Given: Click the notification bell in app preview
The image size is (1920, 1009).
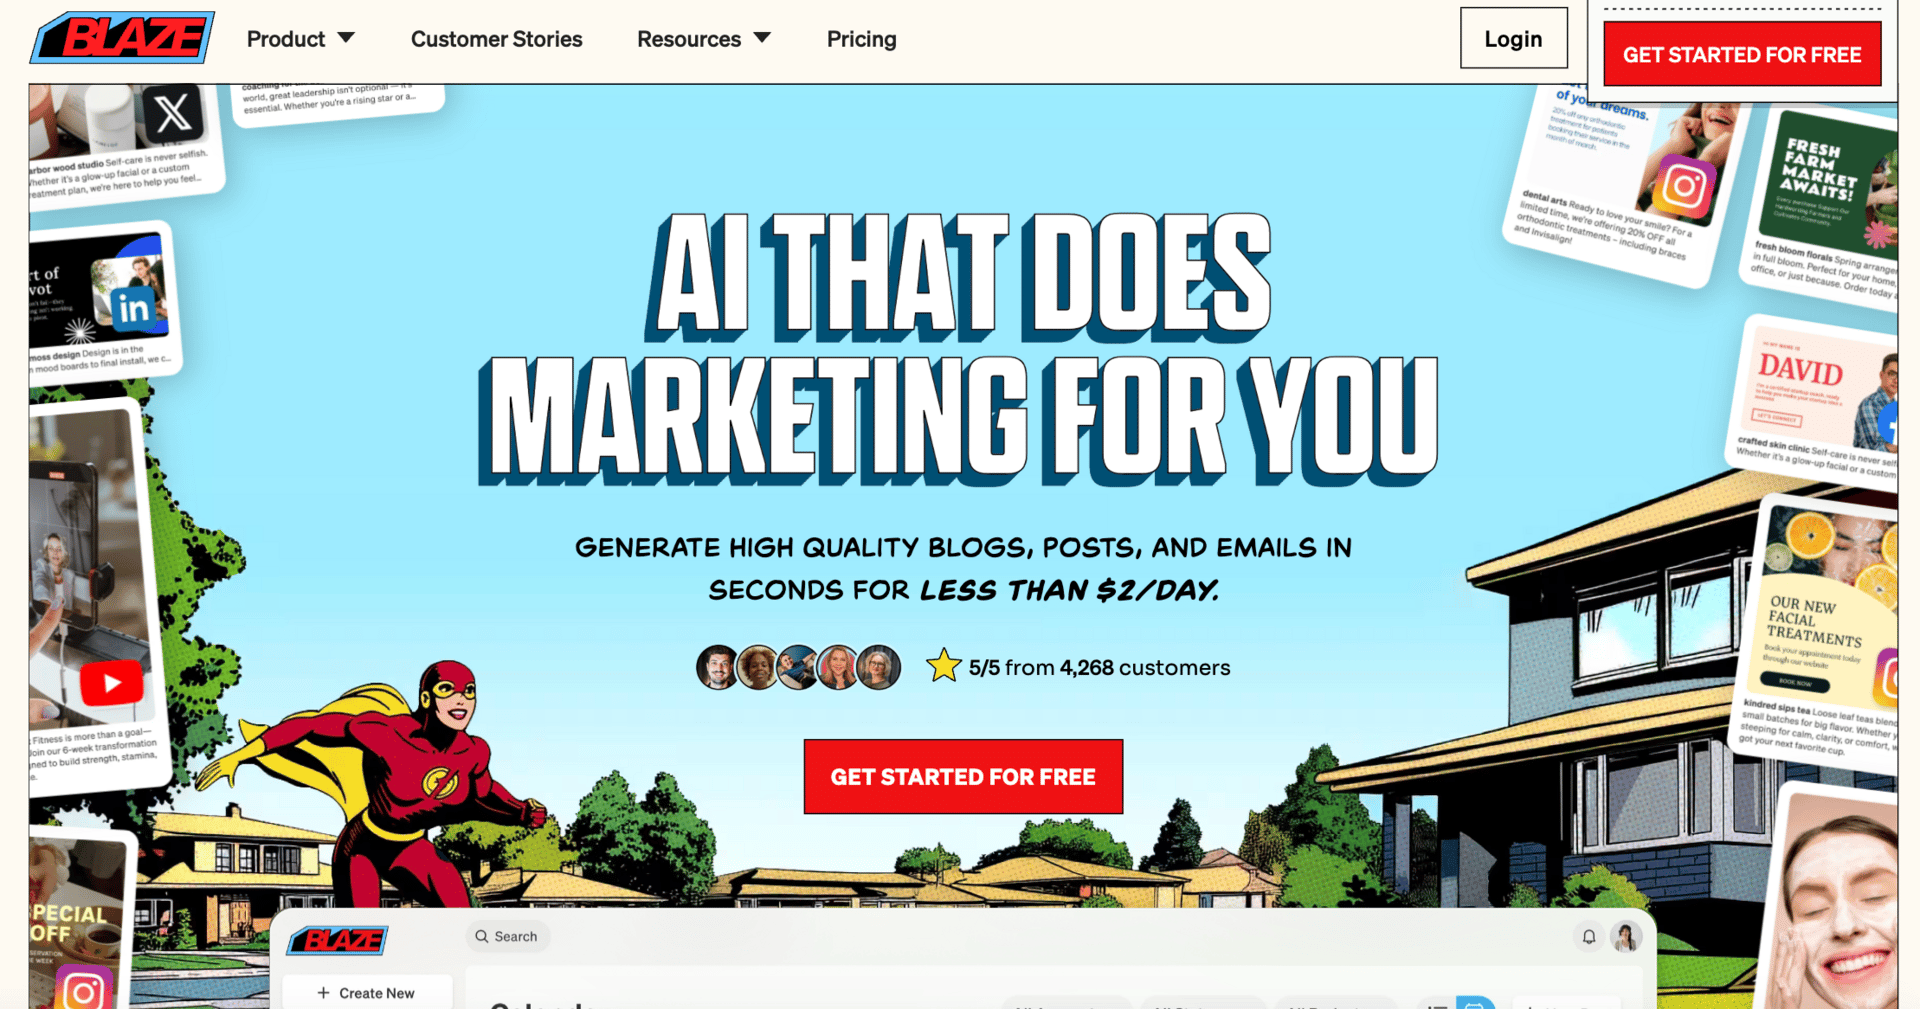Looking at the screenshot, I should (1588, 937).
